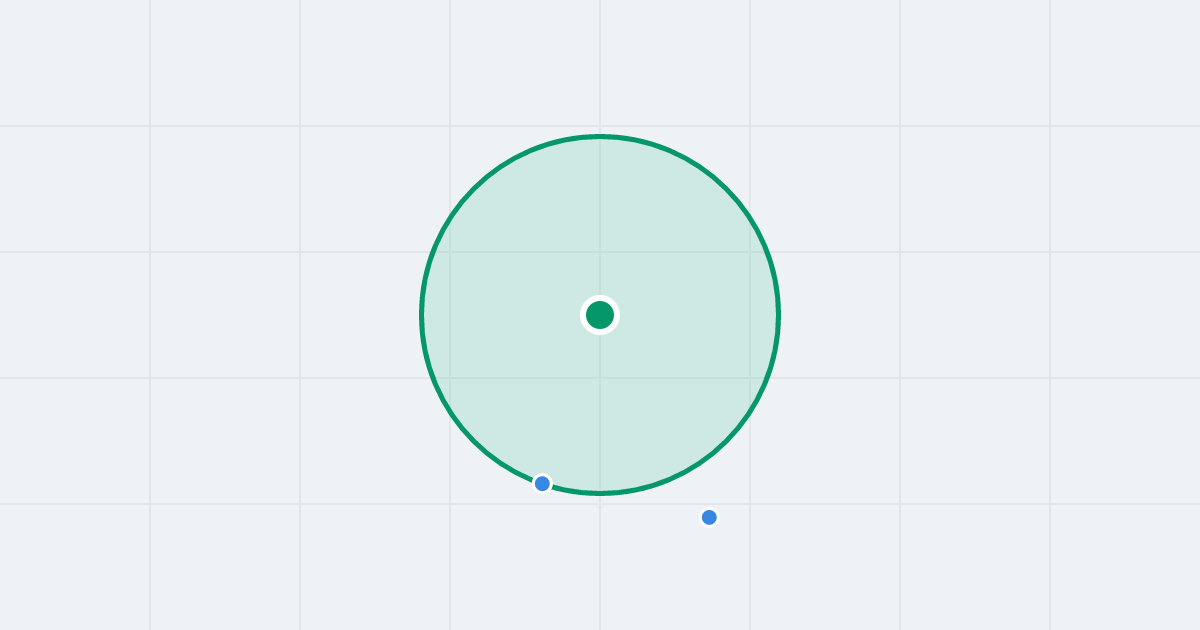Click the circle outline at its bottommost point
This screenshot has height=630, width=1200.
(600, 493)
